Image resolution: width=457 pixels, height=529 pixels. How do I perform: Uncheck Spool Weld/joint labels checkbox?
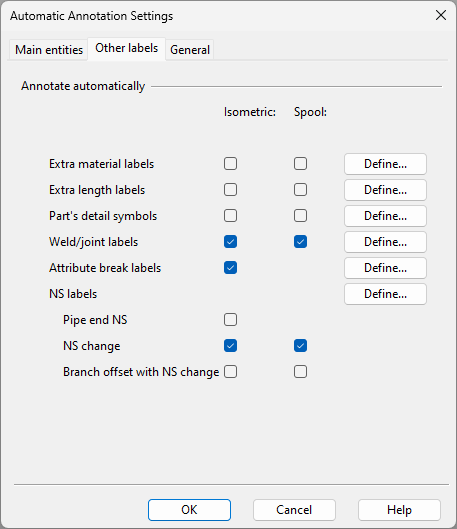300,242
